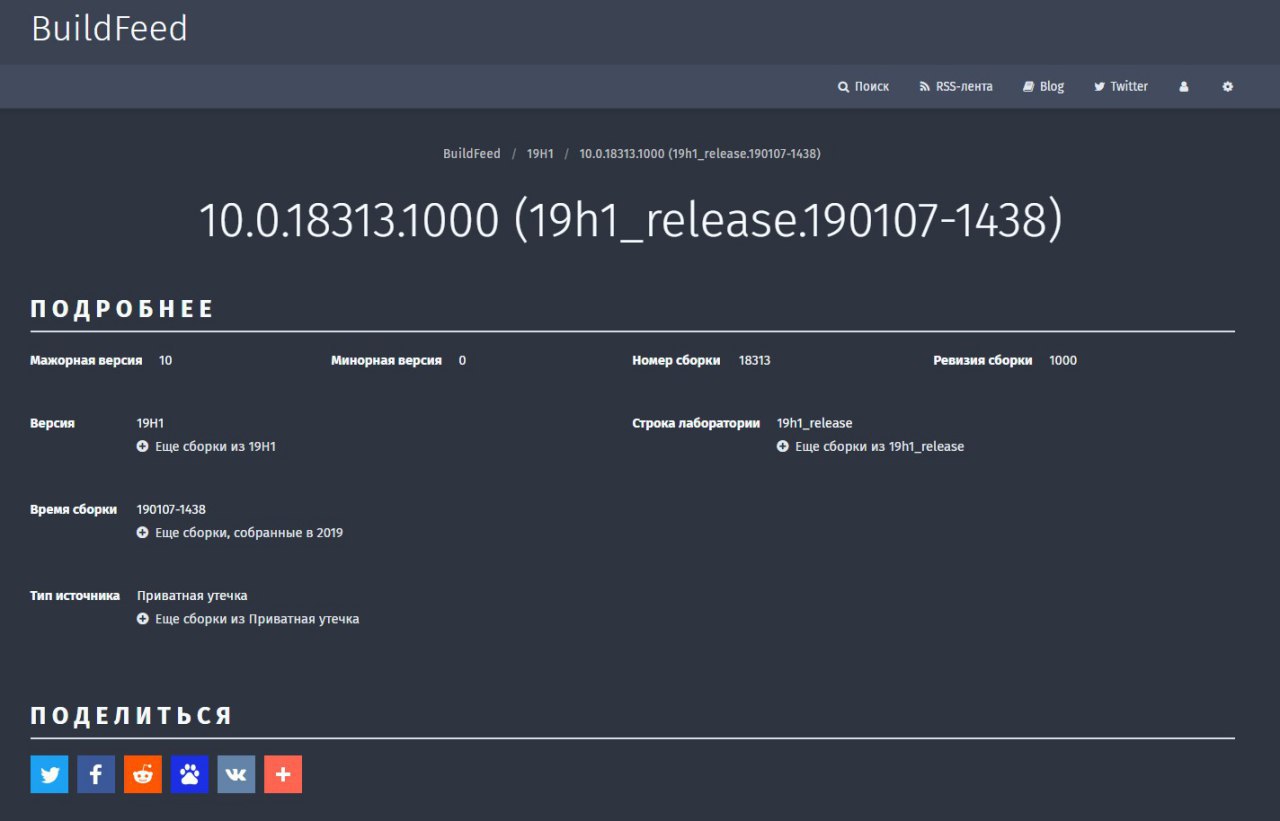Show Еще сборки из 19H1
Screen dimensions: 1280x821
click(206, 447)
